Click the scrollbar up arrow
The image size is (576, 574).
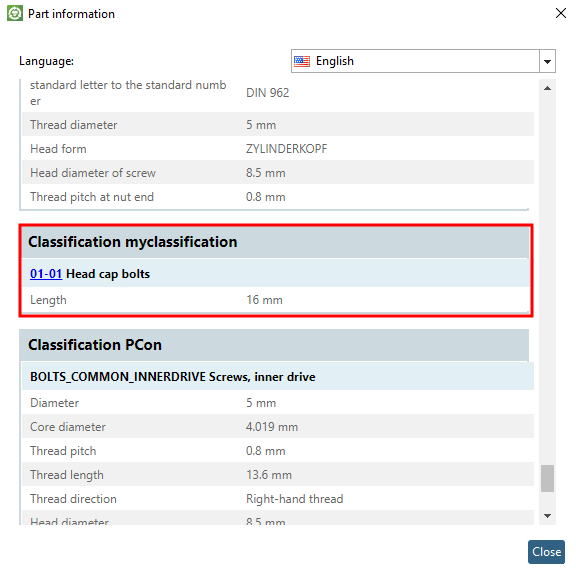[547, 88]
